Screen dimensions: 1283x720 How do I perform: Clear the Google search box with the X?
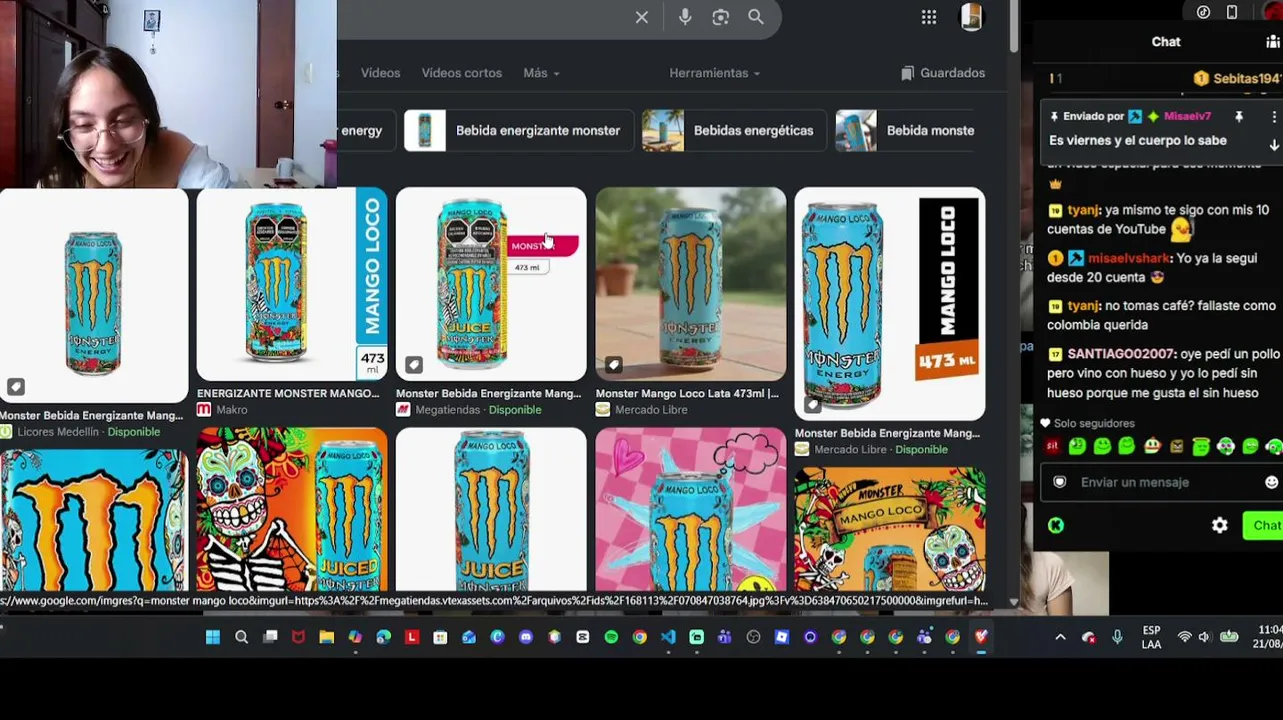[x=642, y=17]
